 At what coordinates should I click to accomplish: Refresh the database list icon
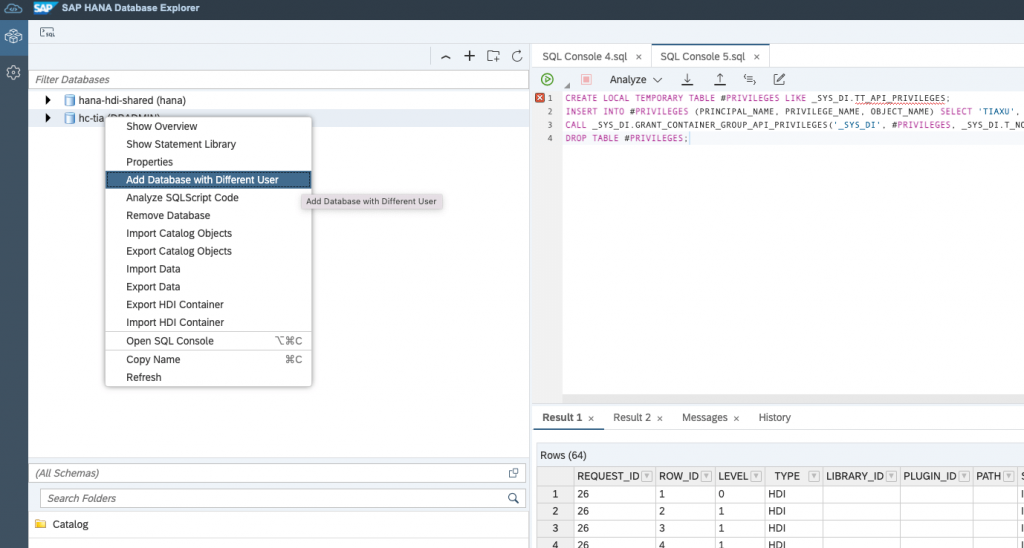point(517,56)
